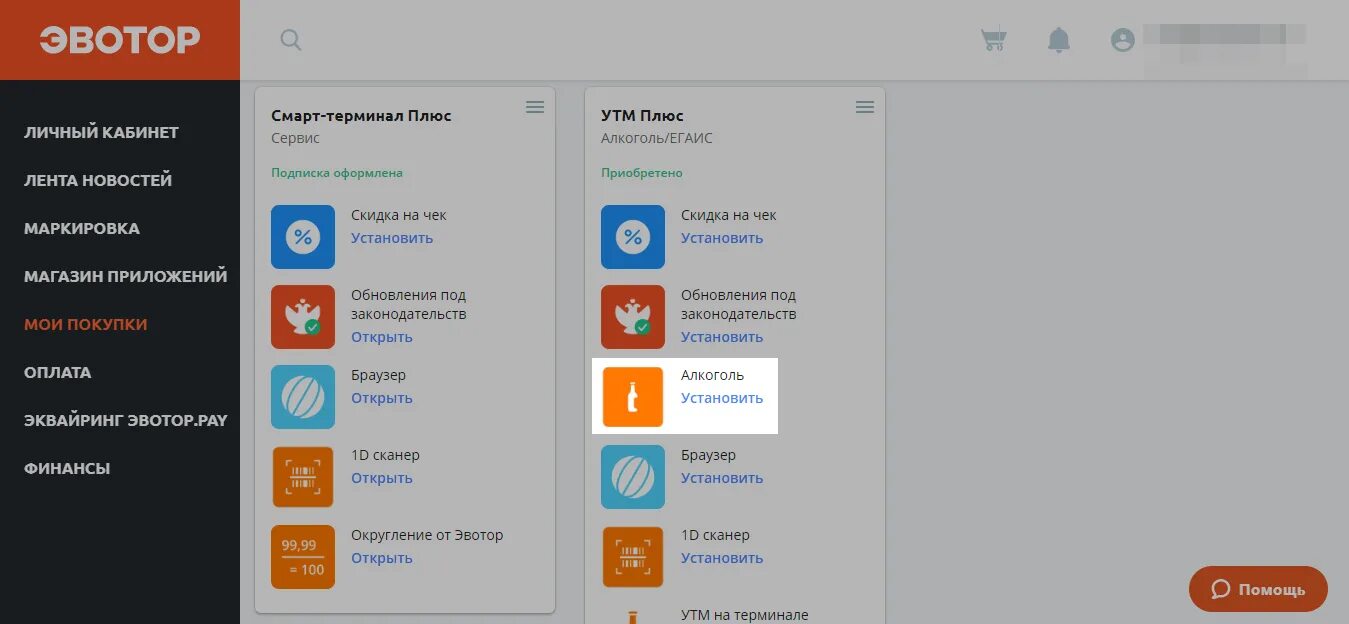This screenshot has width=1349, height=624.
Task: Open the search magnifier icon
Action: [291, 40]
